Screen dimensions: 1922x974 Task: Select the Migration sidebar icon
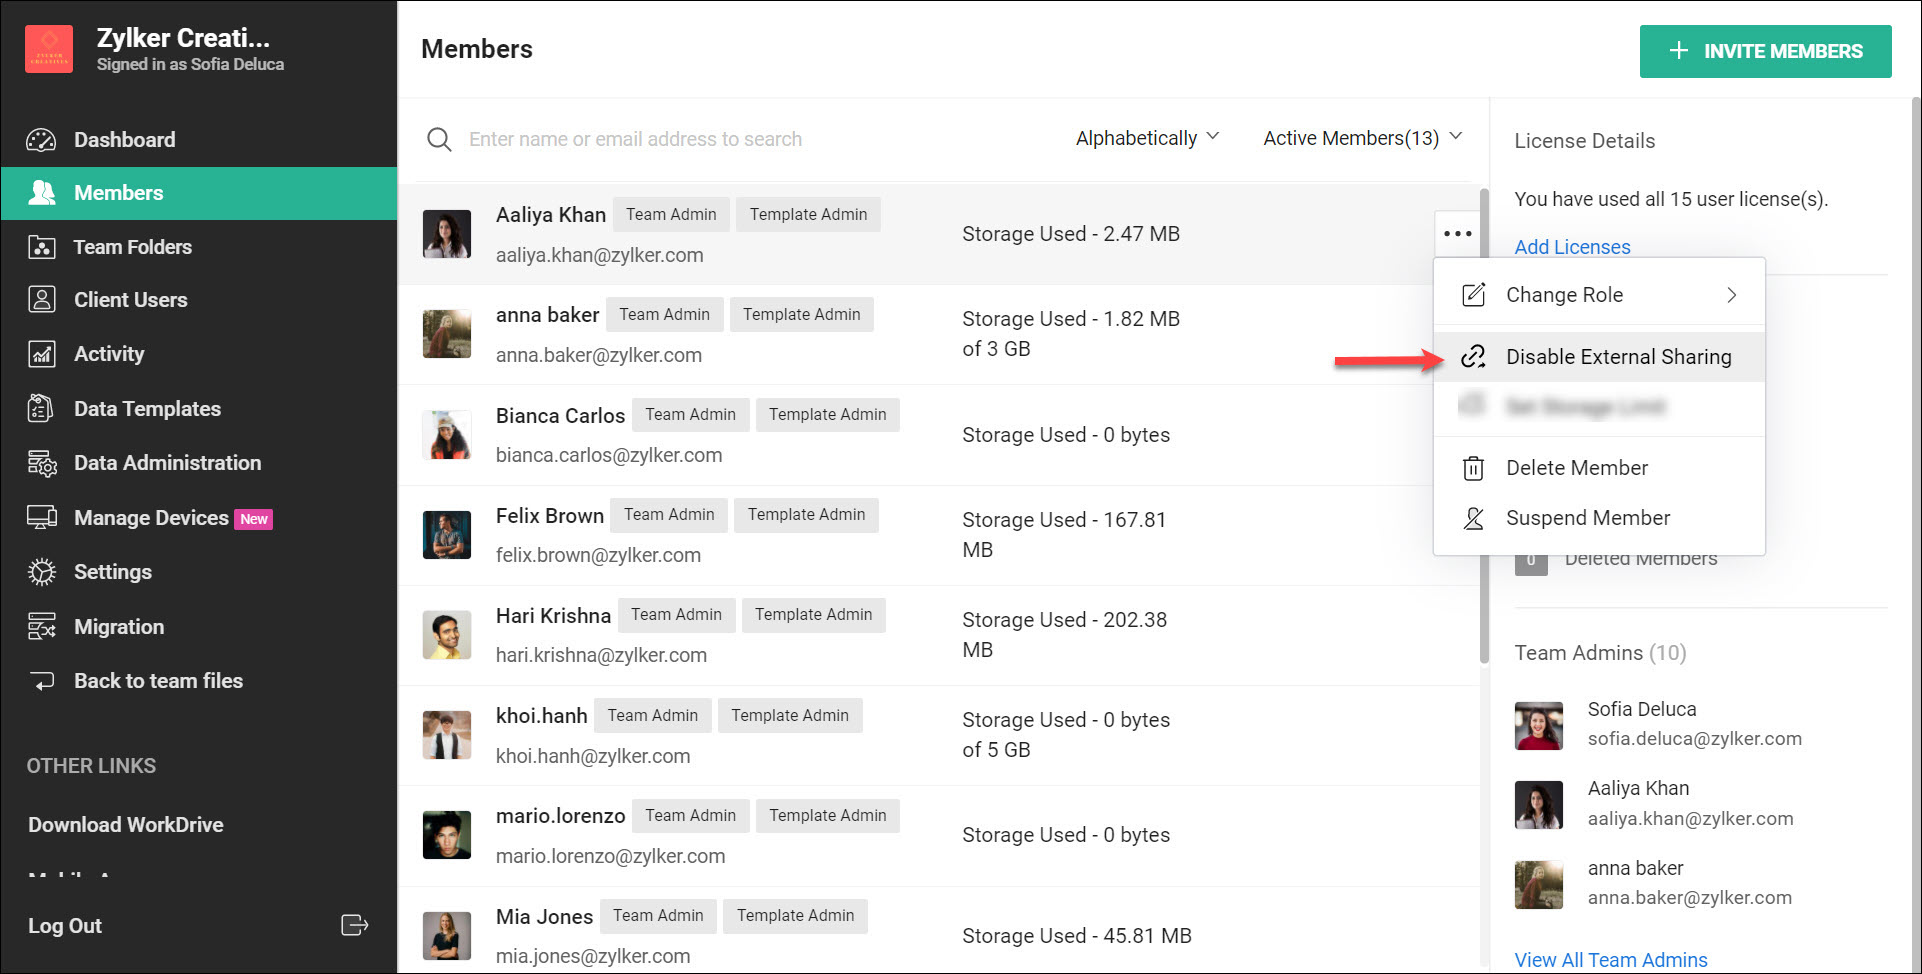point(41,626)
